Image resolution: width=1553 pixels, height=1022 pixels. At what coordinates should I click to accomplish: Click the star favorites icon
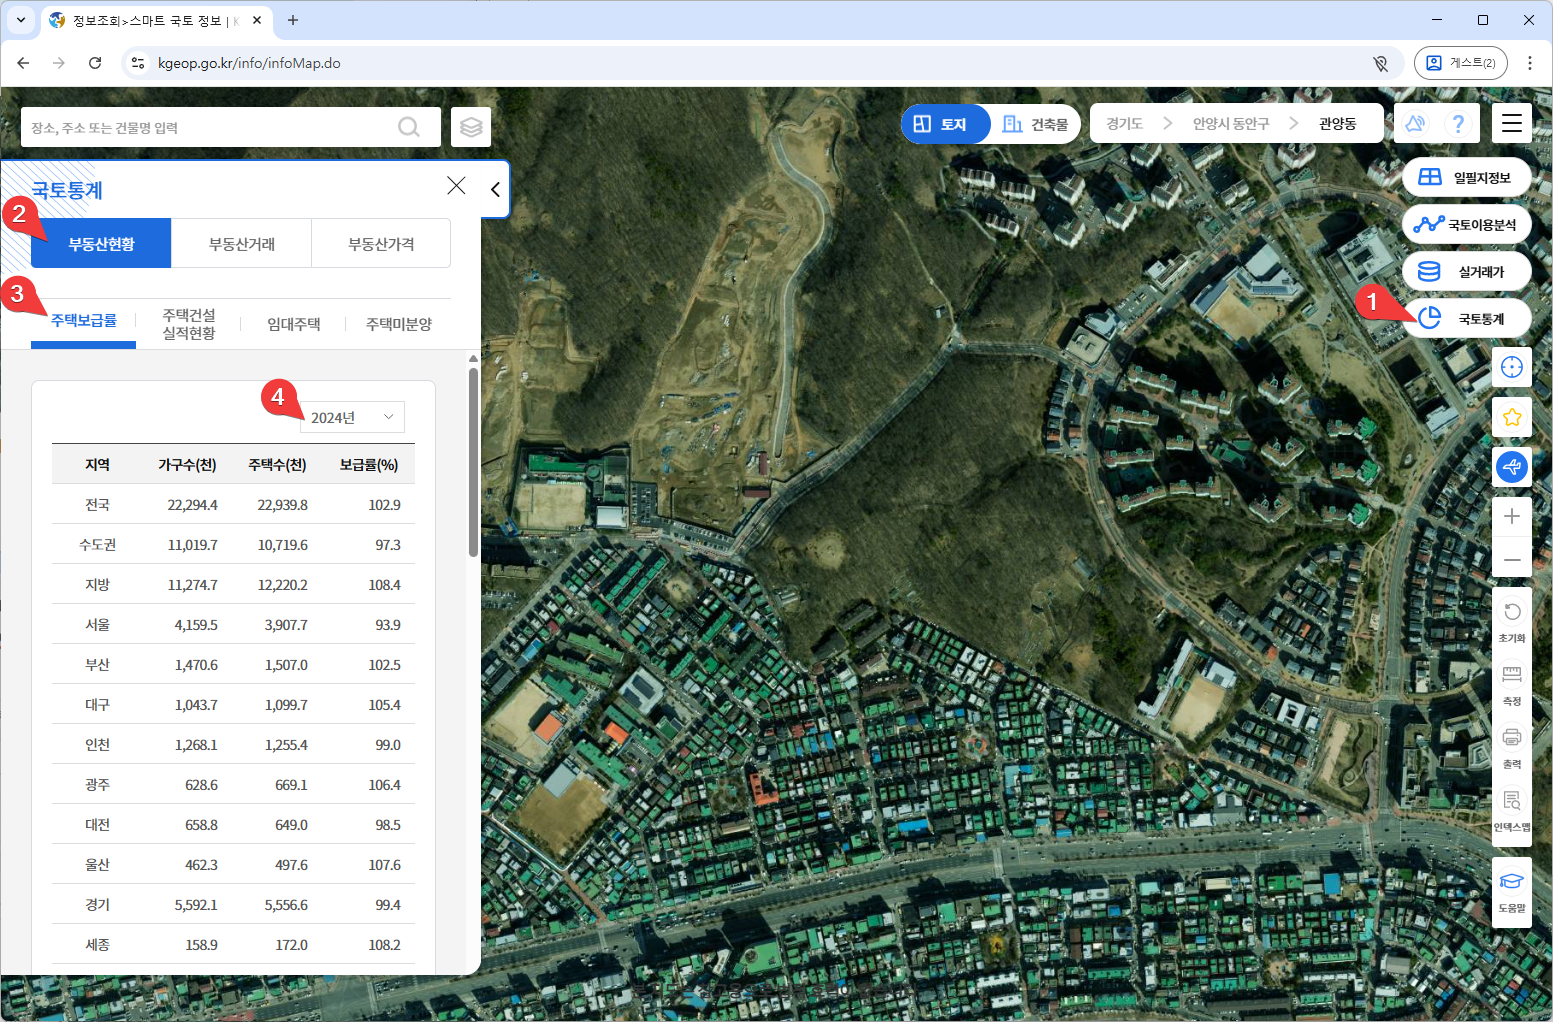[x=1511, y=417]
